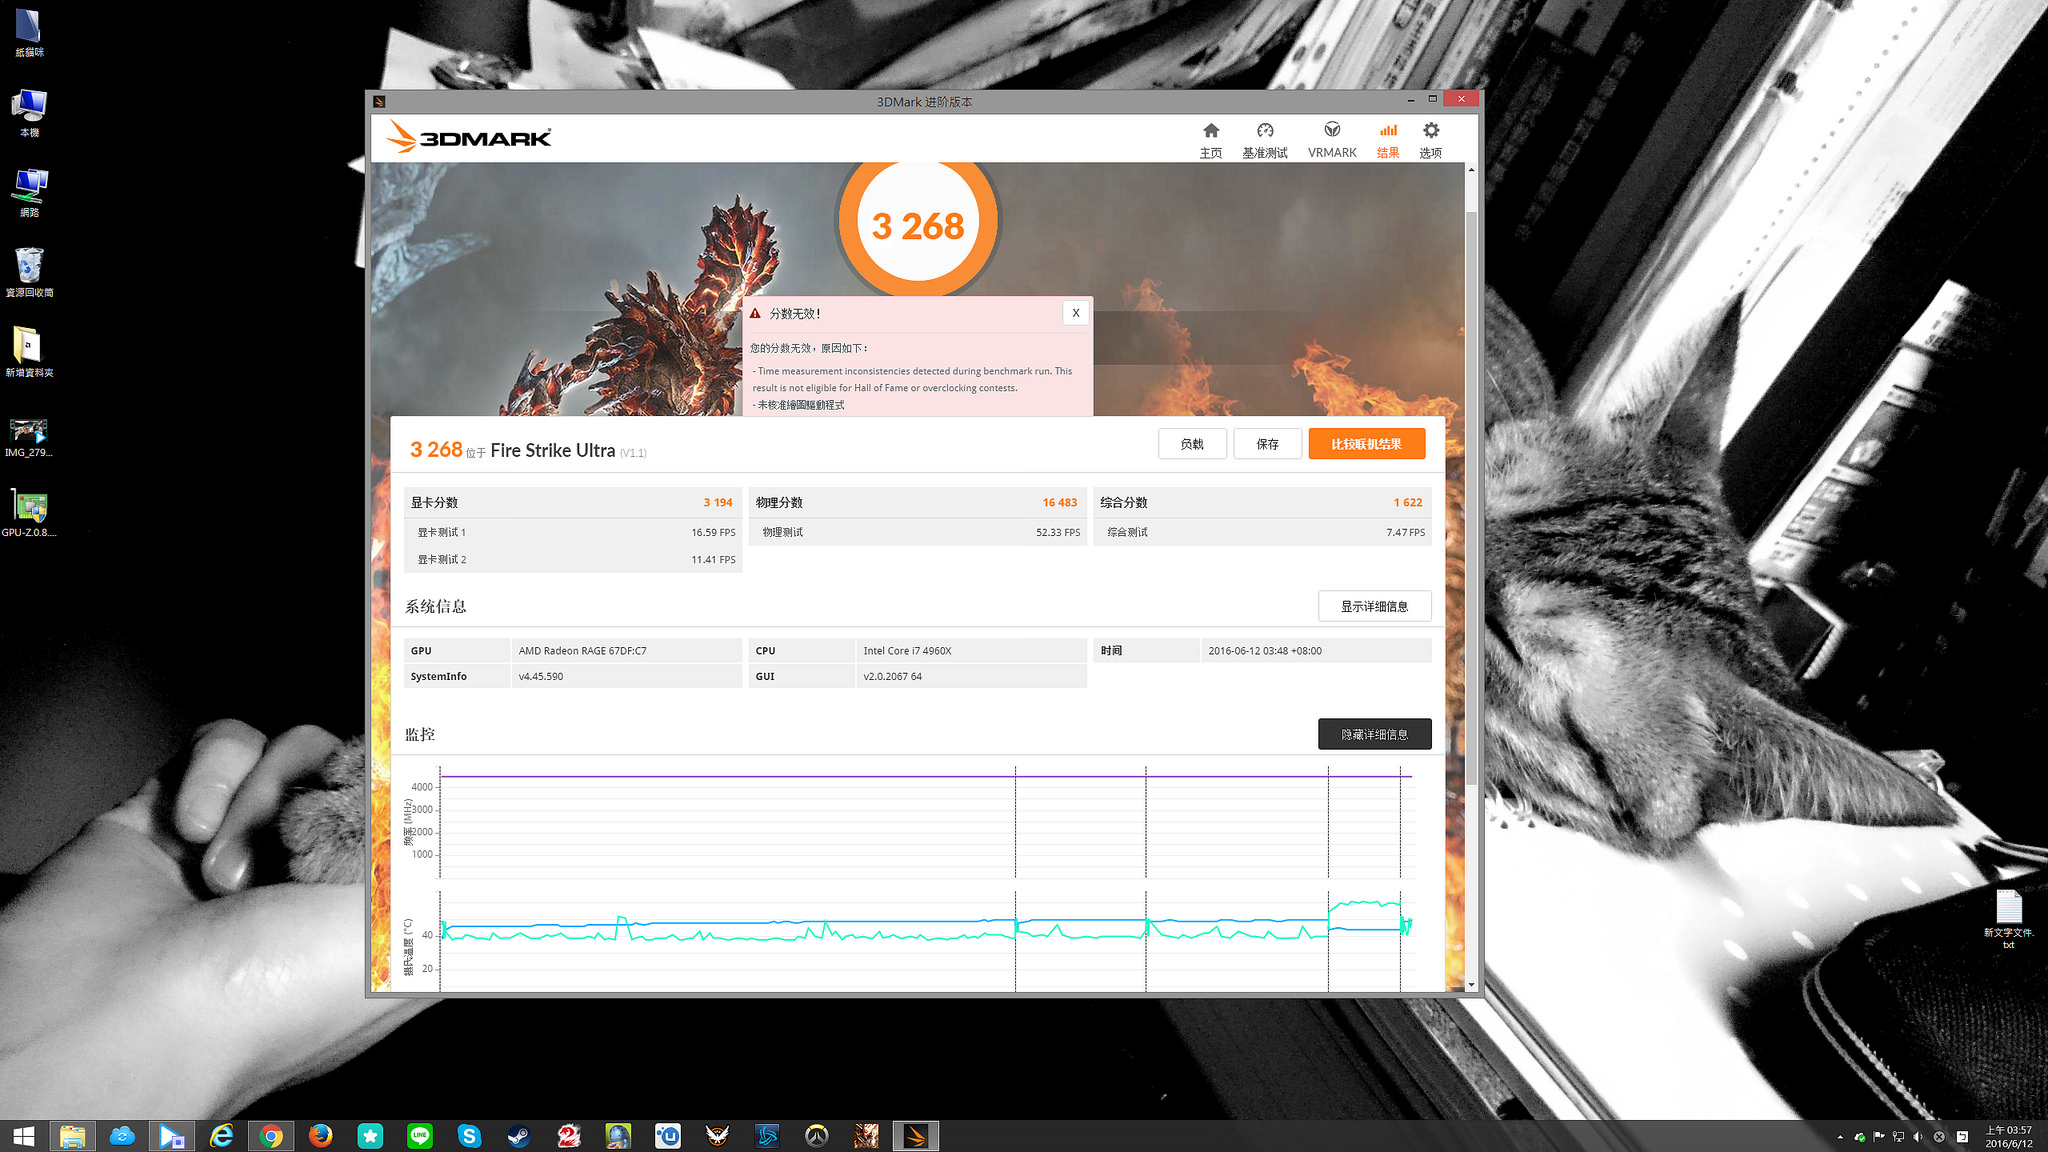2048x1152 pixels.
Task: Click the 3DMark vertical scrollbar thumb
Action: (1471, 500)
